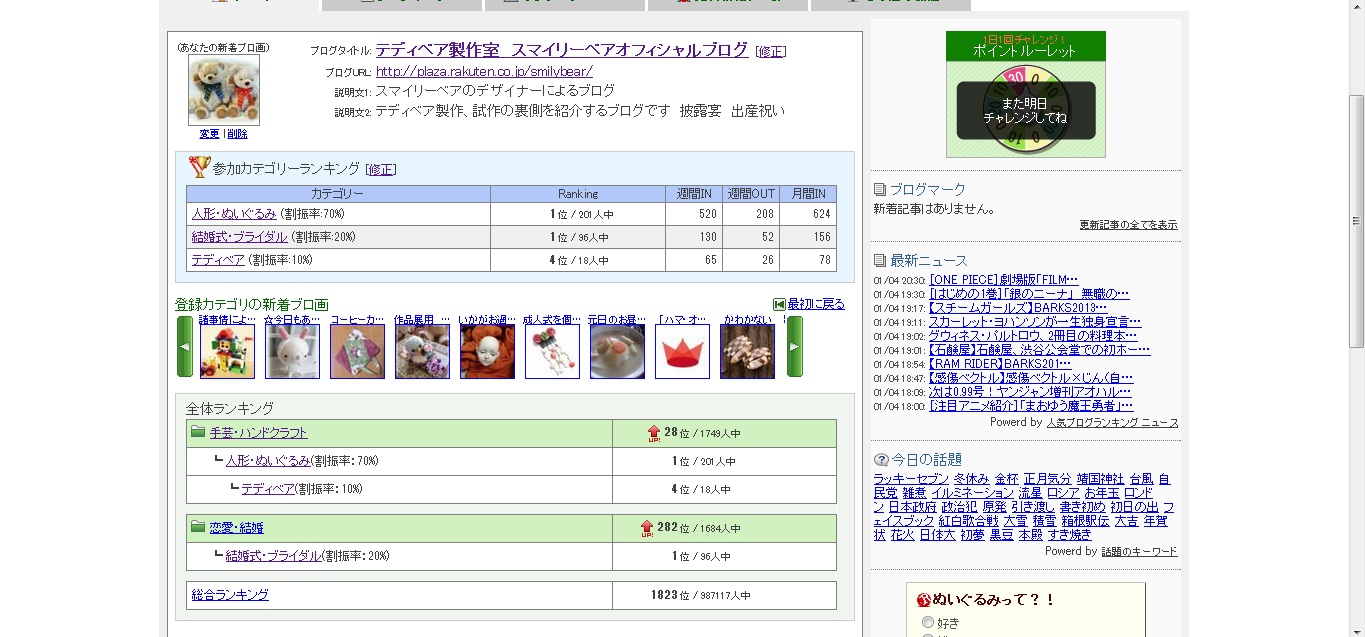Click the 最初に戻る link
Screen dimensions: 1365x637
tap(816, 304)
